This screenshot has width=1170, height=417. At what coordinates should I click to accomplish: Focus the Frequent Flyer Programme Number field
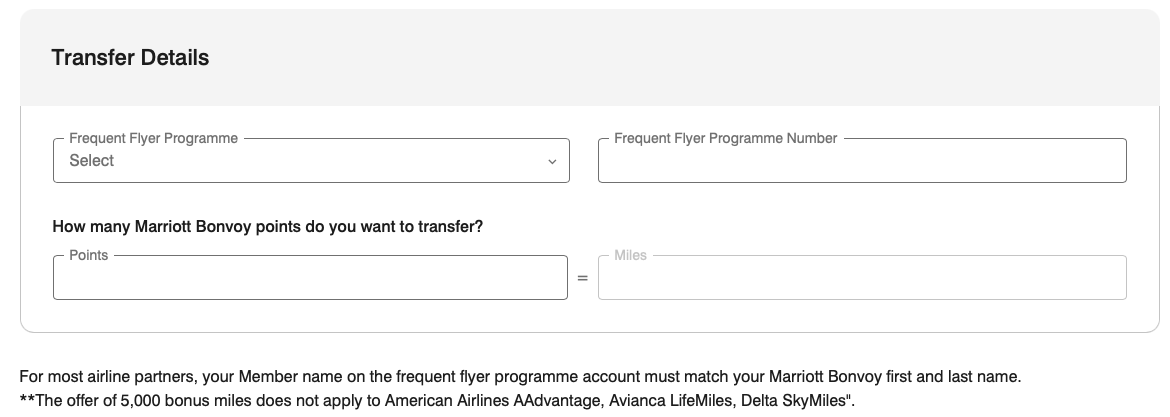coord(861,161)
